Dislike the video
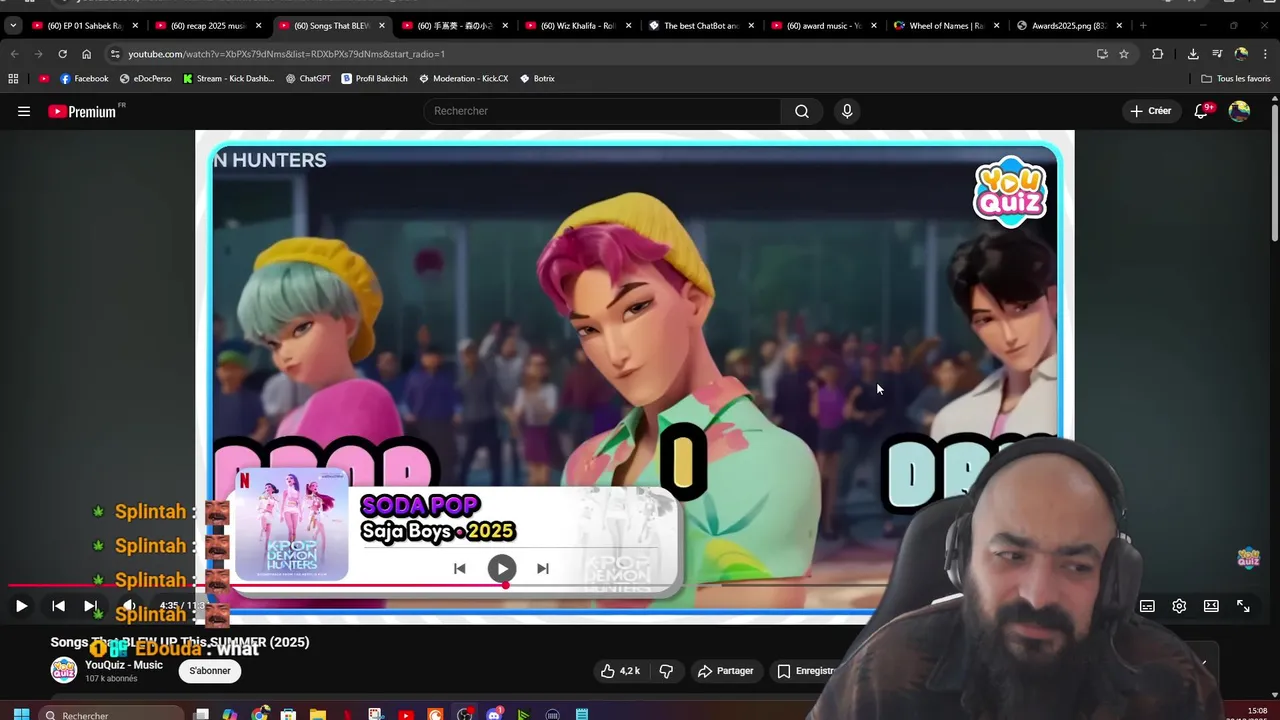The width and height of the screenshot is (1280, 720). click(x=666, y=671)
